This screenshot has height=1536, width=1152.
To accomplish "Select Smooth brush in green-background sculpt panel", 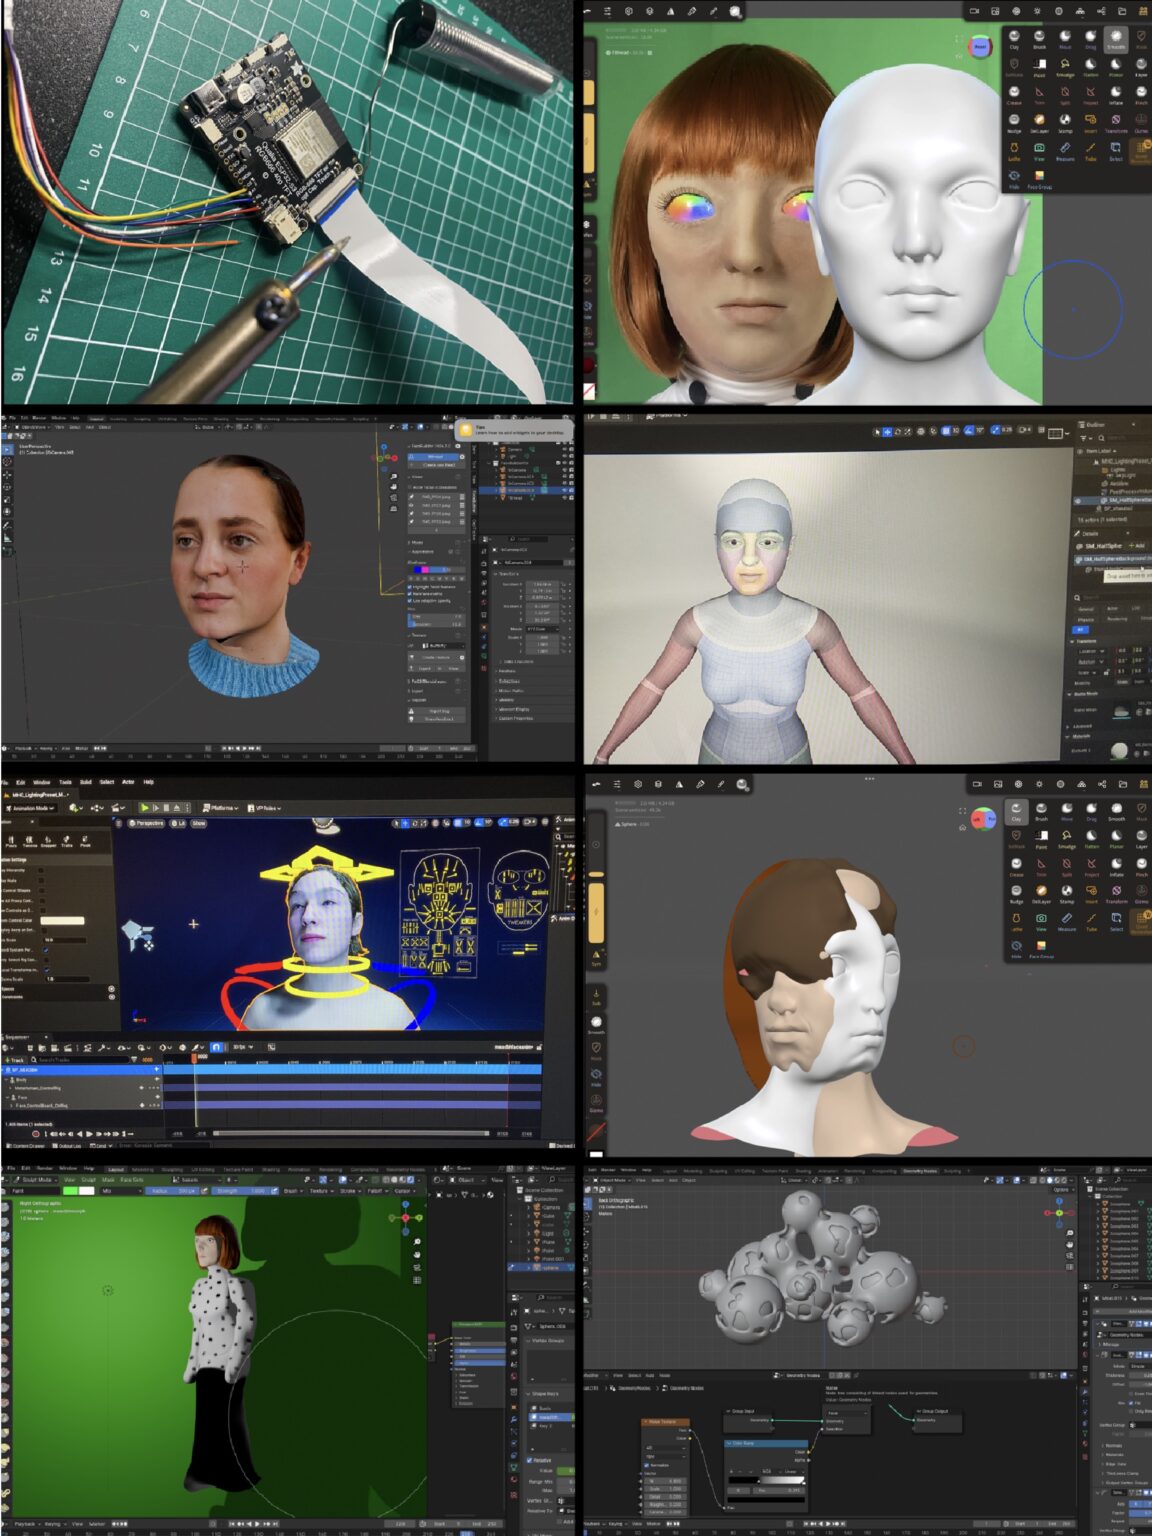I will pos(1115,38).
